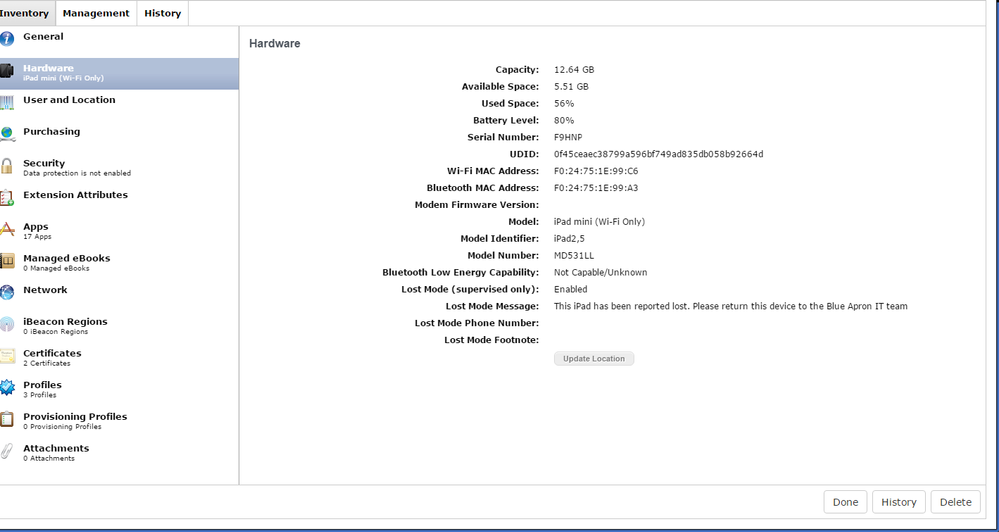Select the General sidebar label
The height and width of the screenshot is (532, 999).
click(43, 36)
